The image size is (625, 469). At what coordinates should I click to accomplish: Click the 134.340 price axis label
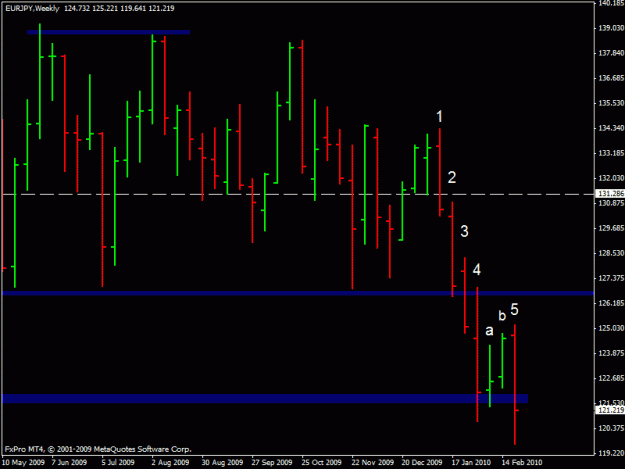click(611, 128)
